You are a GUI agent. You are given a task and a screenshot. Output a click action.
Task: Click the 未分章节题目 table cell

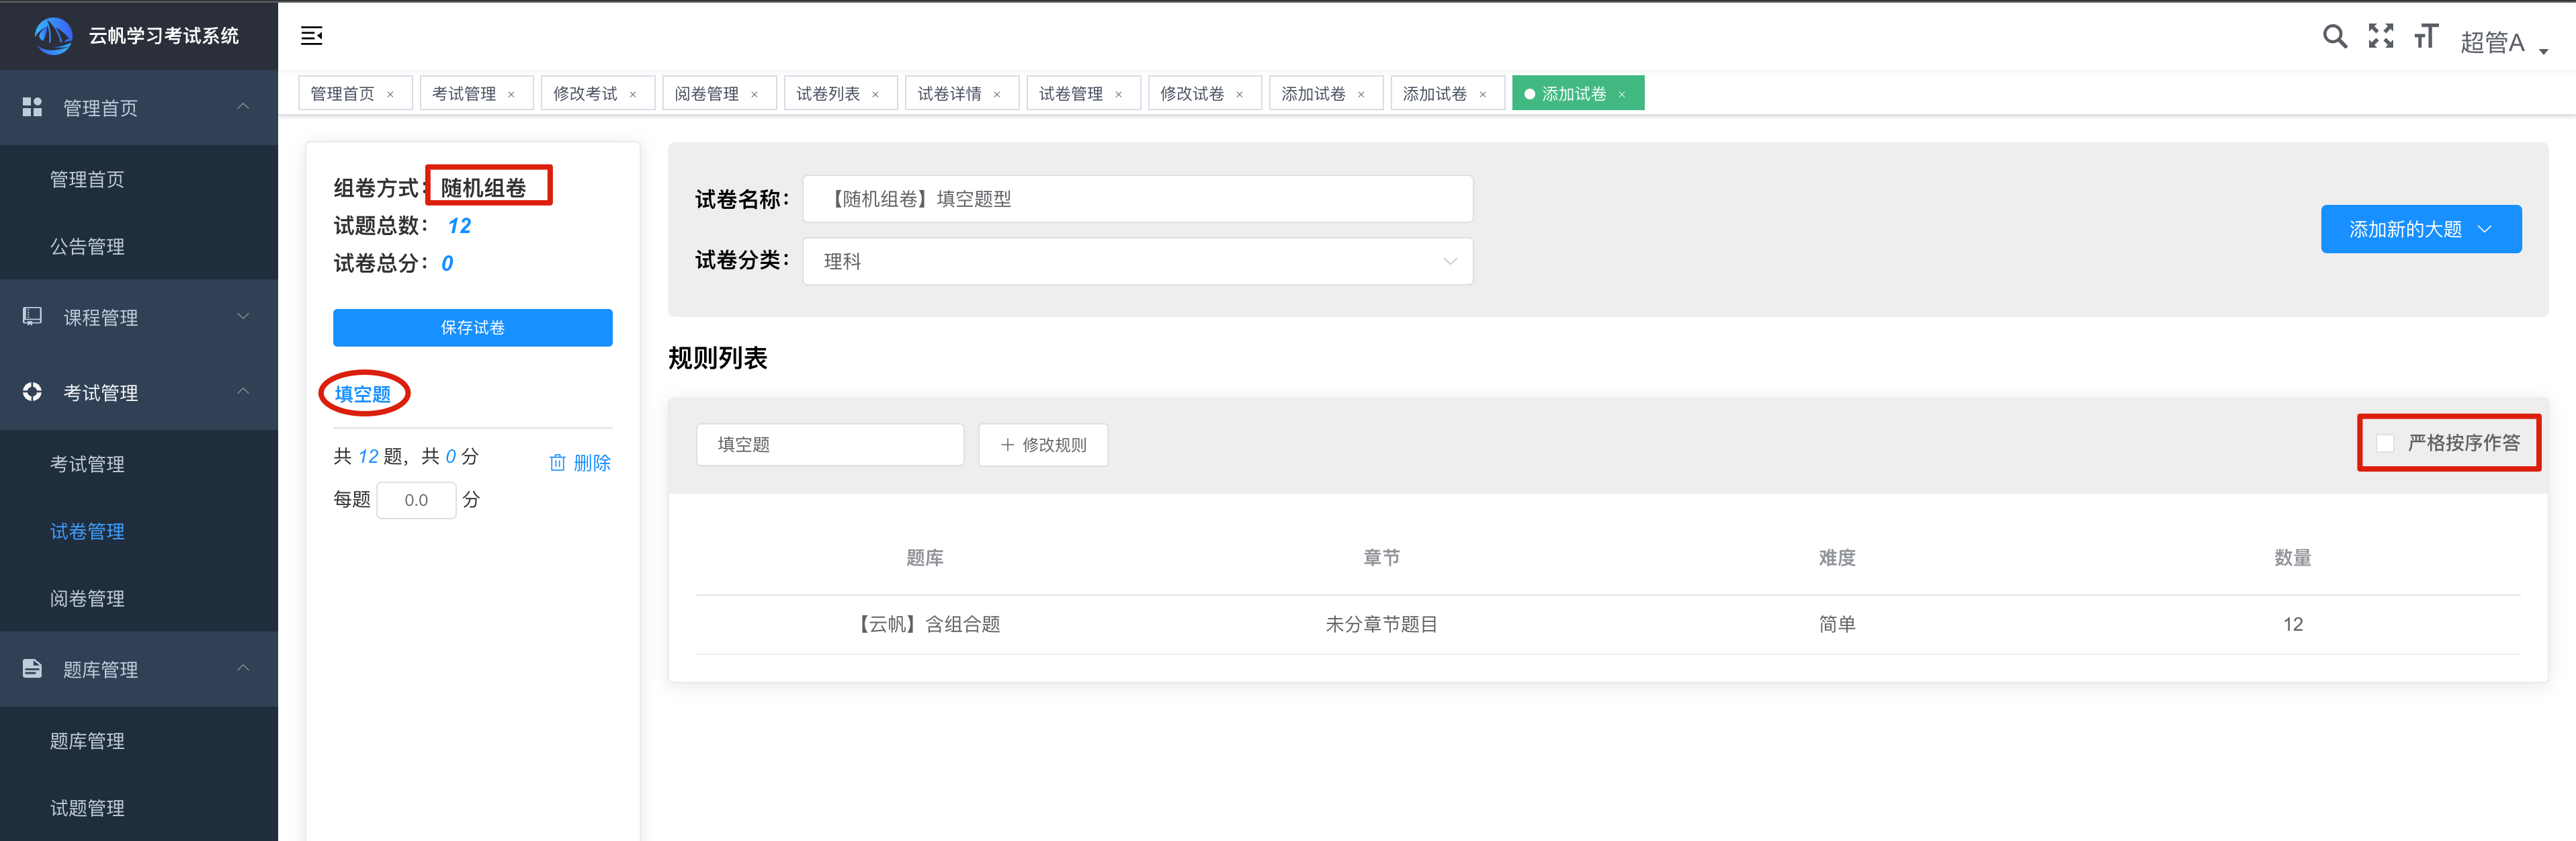click(1381, 624)
